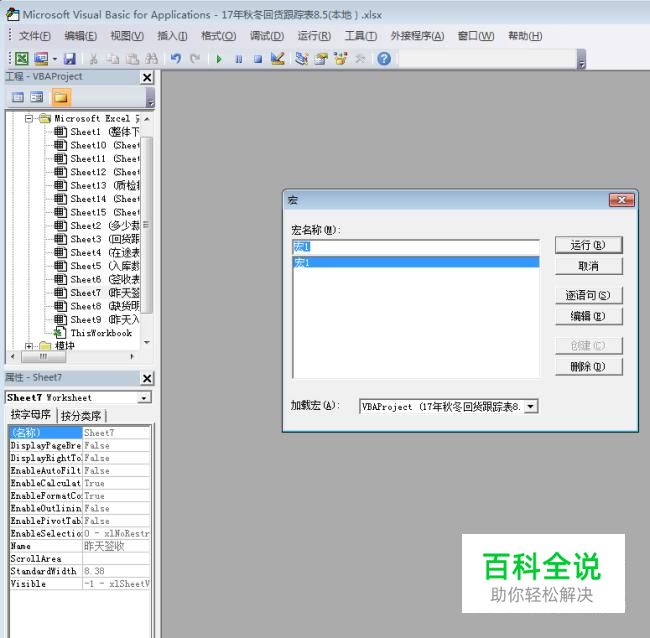Open the 工具(T) menu
Screen dimensions: 650x638
coord(361,36)
